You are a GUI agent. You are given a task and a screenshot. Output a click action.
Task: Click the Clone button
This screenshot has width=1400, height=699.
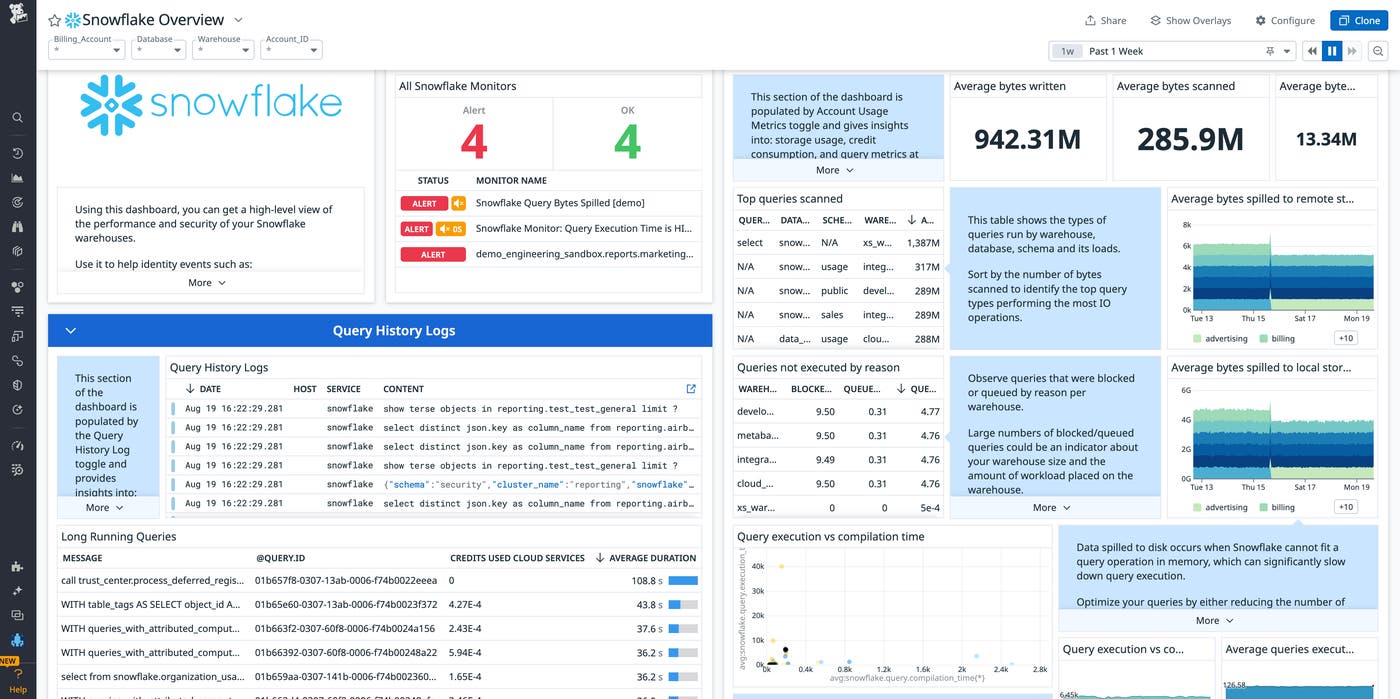[x=1358, y=19]
